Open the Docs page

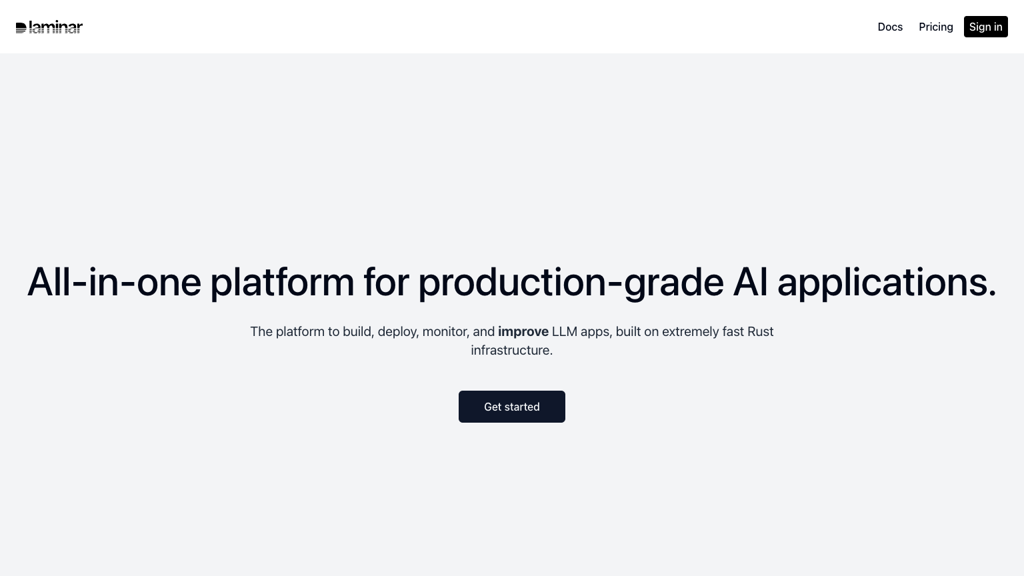pos(890,27)
